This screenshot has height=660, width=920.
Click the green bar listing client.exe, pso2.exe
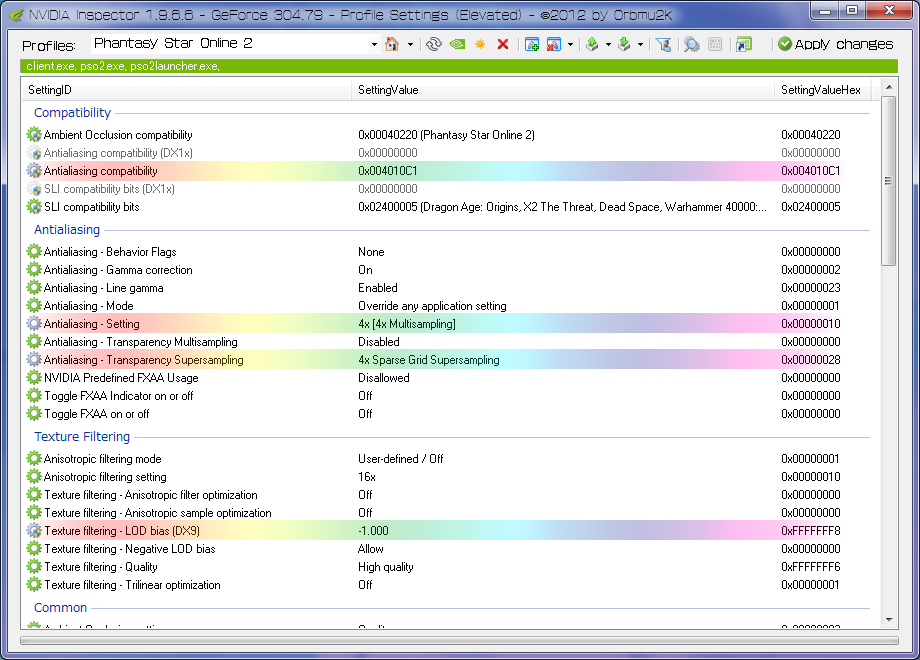point(459,66)
